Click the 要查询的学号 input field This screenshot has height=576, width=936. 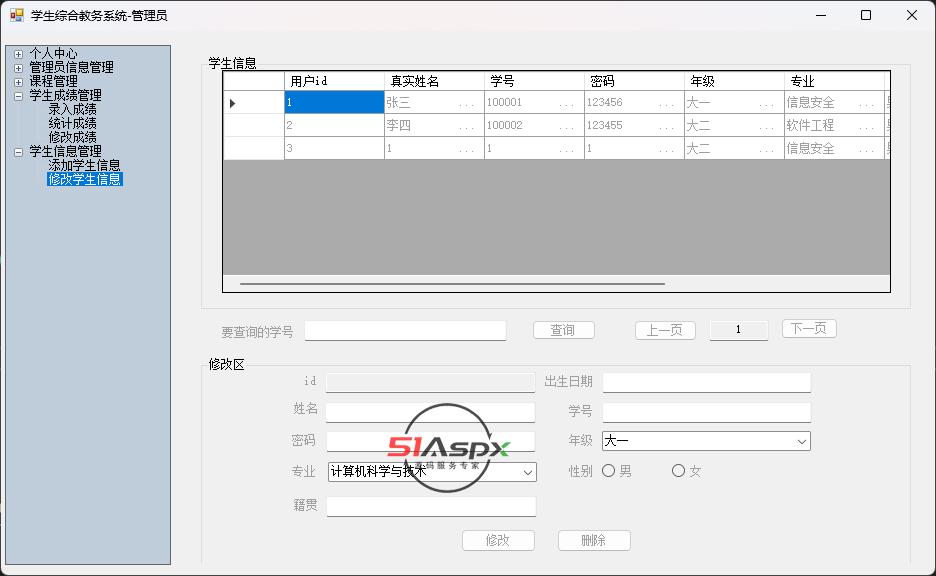pos(405,331)
